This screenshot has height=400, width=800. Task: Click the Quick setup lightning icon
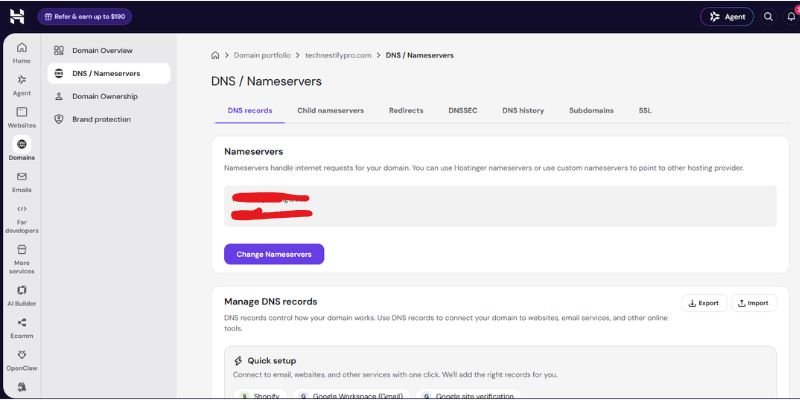tap(238, 361)
